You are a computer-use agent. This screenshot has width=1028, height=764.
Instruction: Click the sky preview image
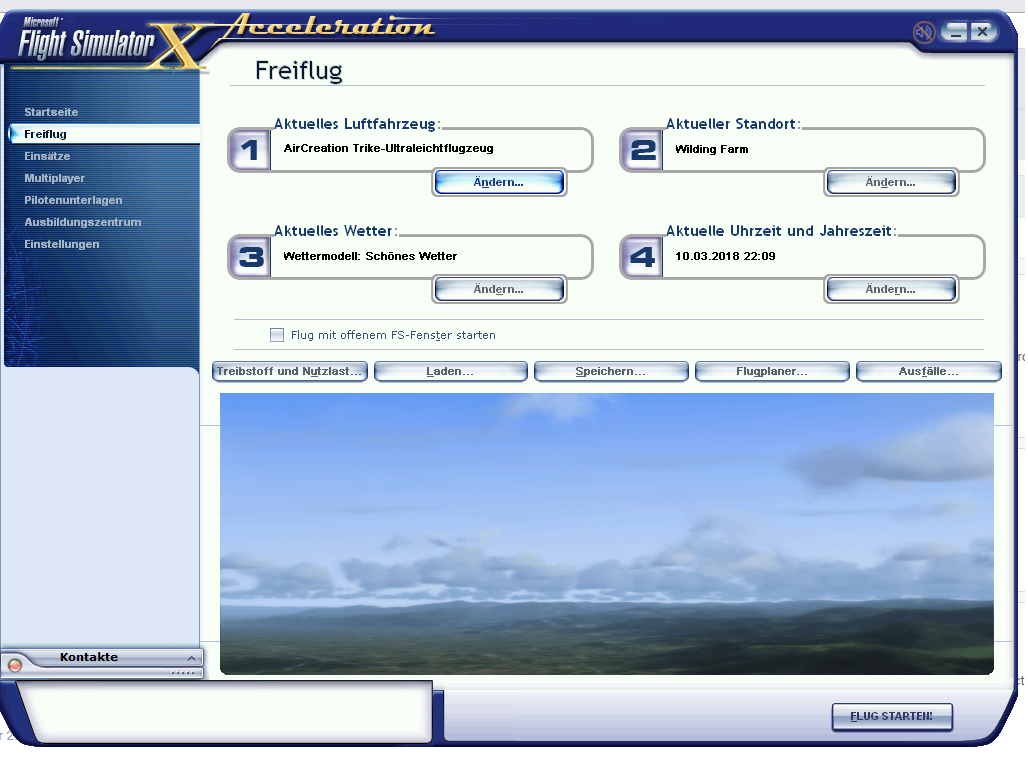(606, 534)
